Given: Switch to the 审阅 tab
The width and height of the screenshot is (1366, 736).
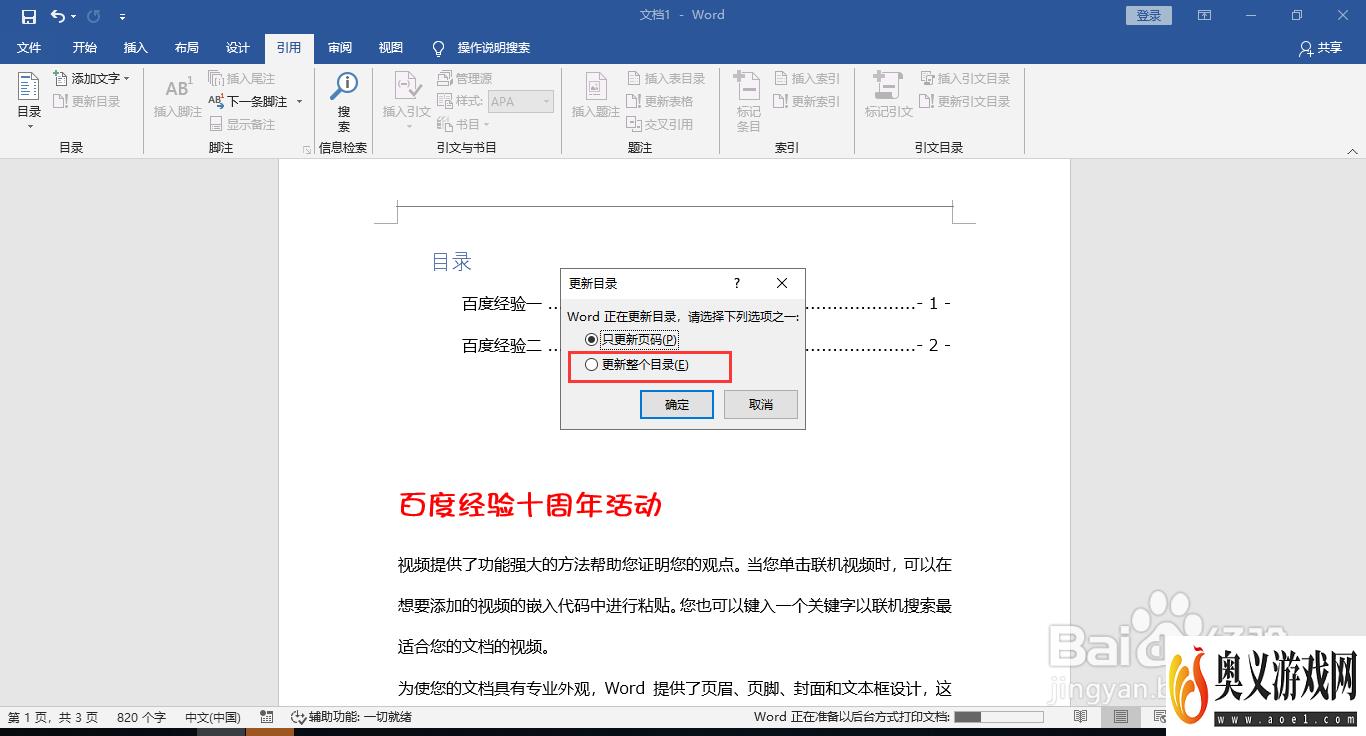Looking at the screenshot, I should (340, 47).
